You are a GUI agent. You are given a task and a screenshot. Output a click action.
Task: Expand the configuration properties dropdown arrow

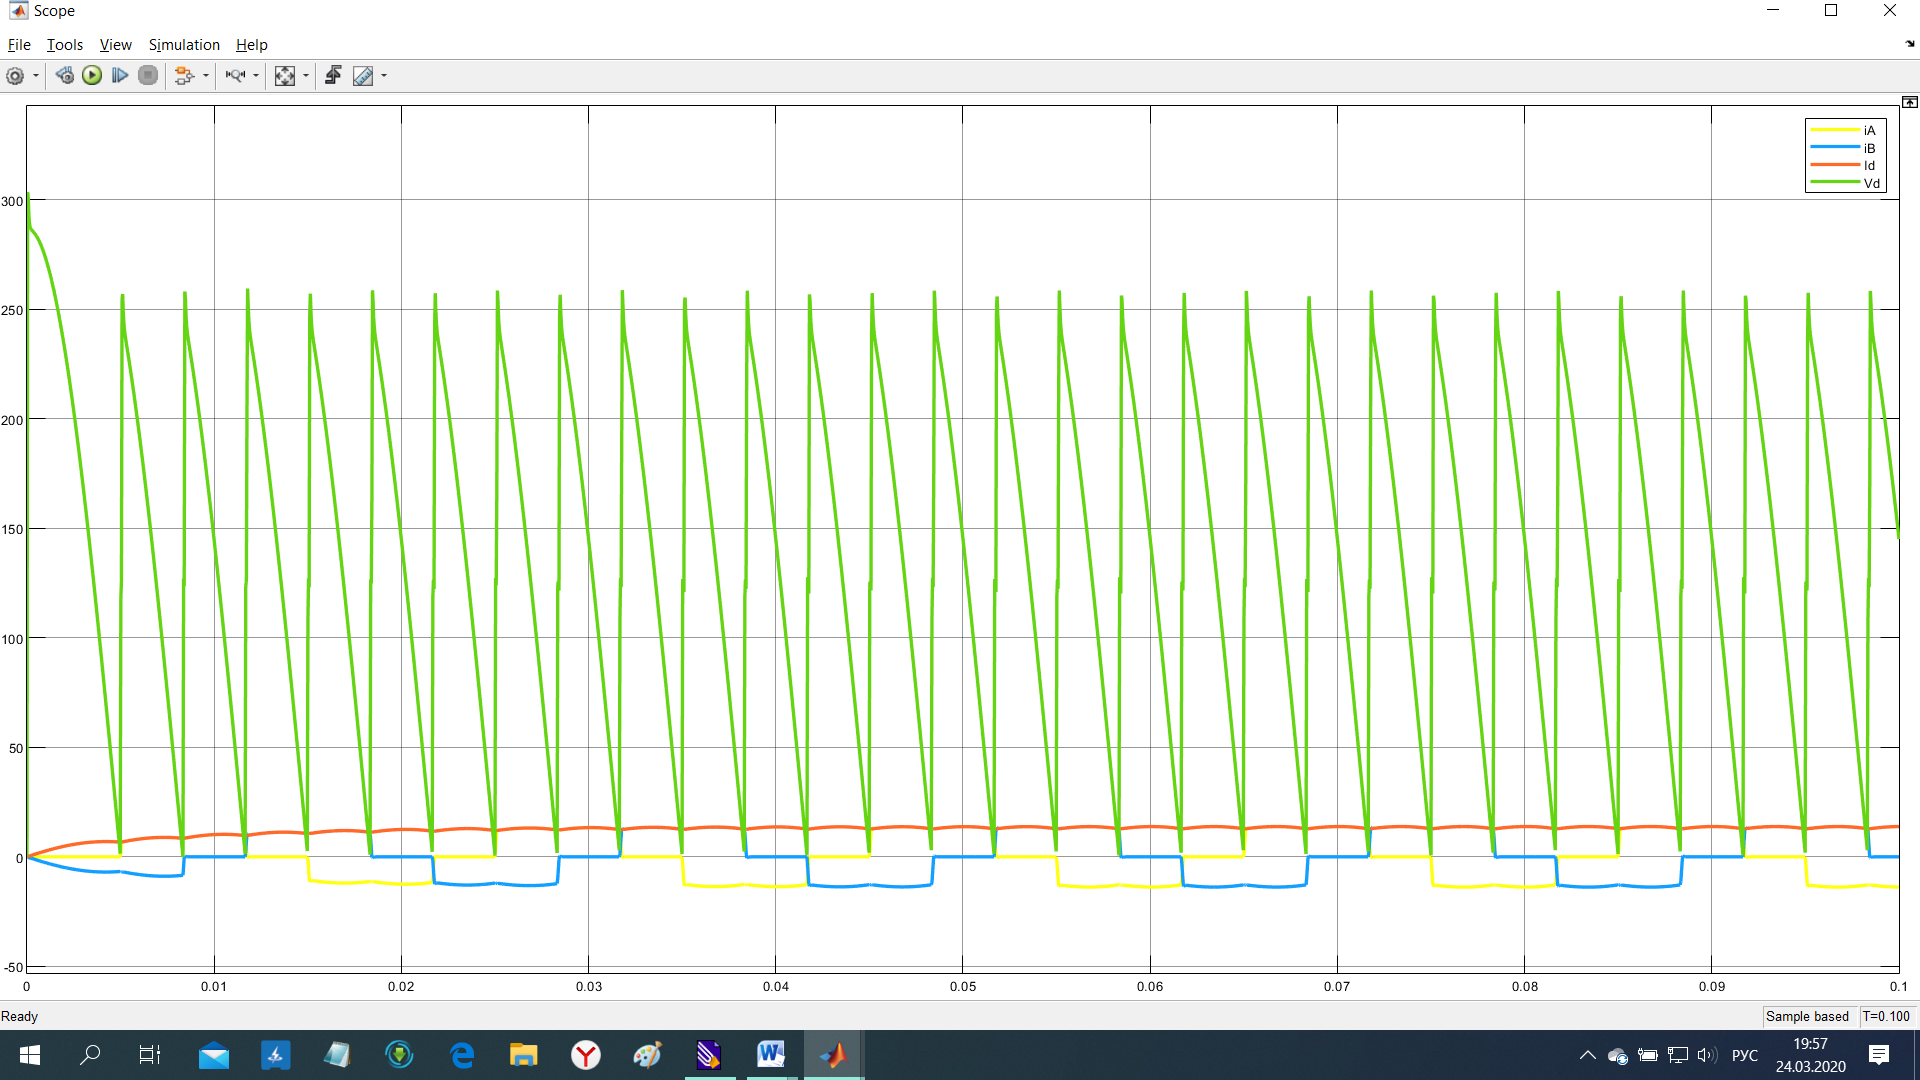(36, 76)
